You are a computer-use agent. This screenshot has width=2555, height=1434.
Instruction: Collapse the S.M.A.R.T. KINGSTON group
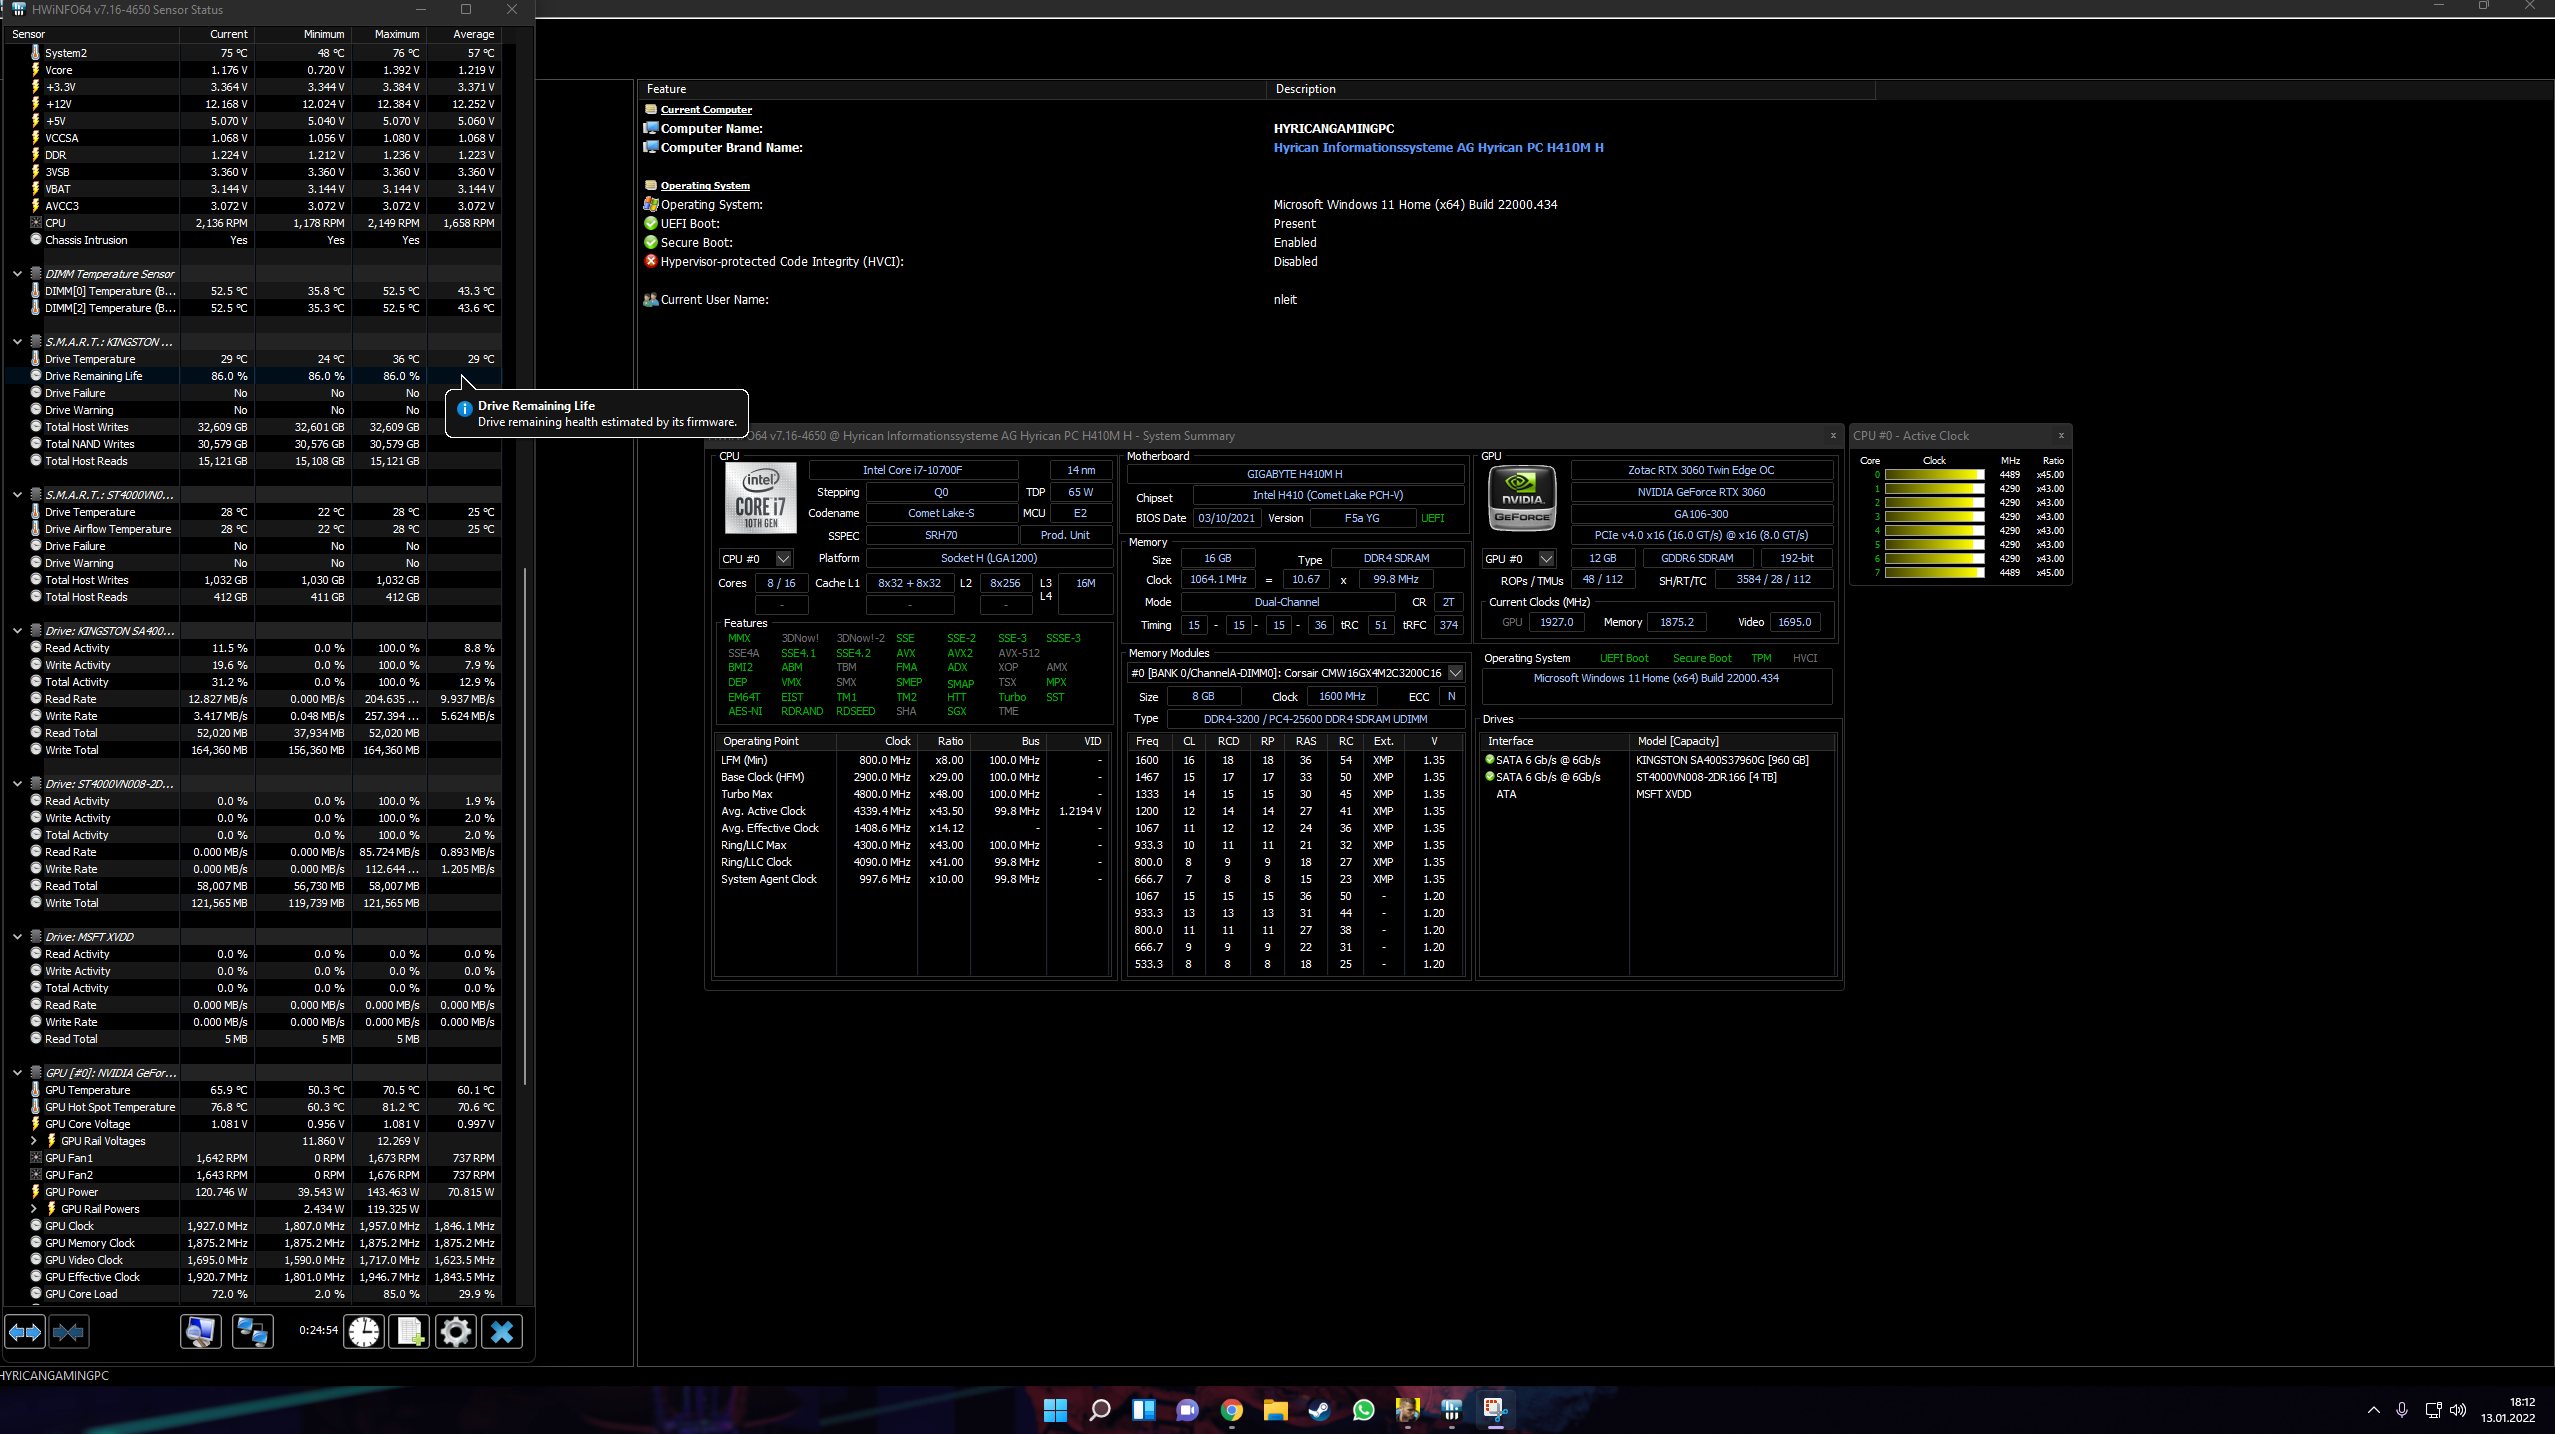click(x=17, y=342)
